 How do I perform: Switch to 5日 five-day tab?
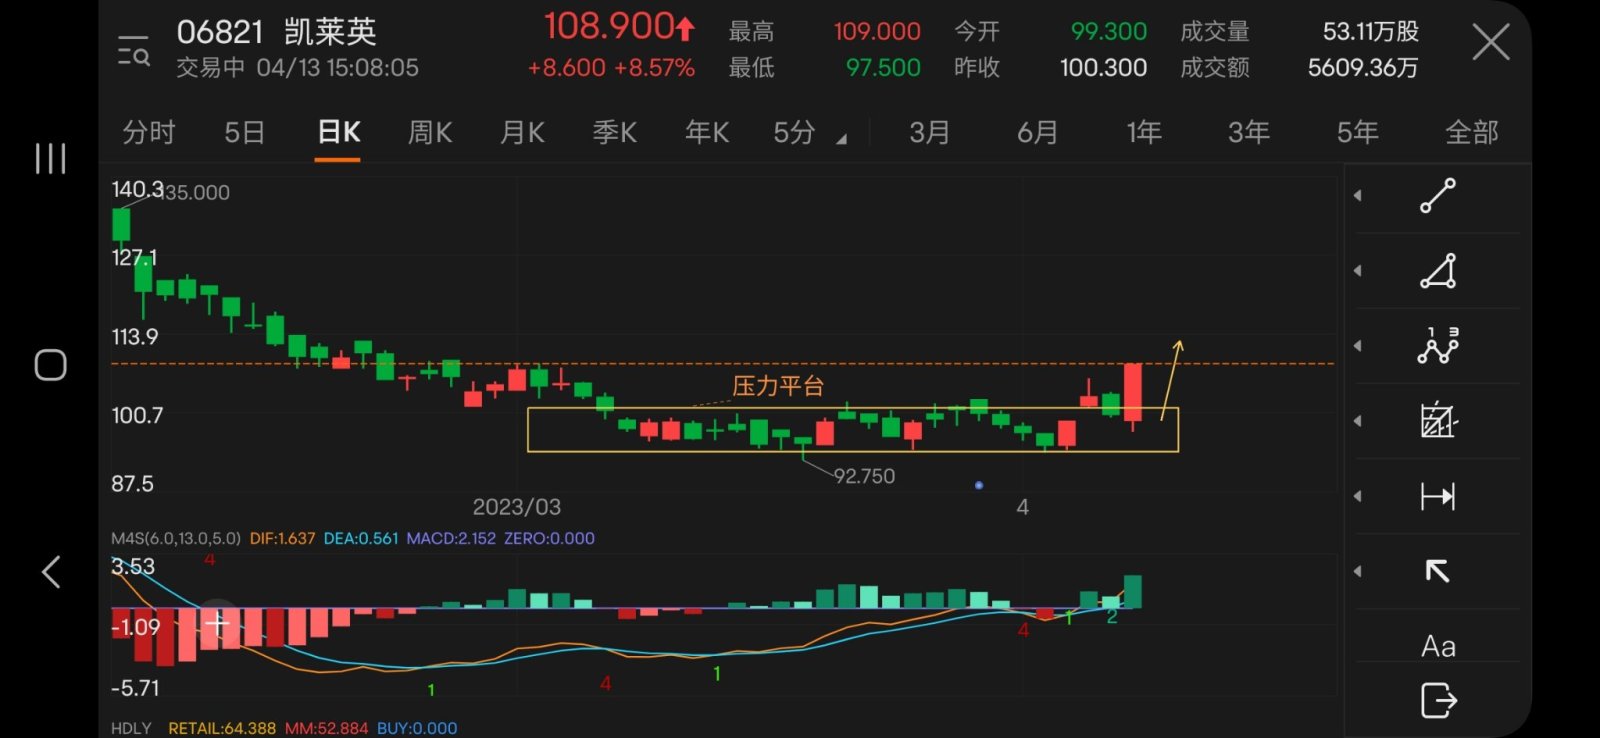(244, 132)
